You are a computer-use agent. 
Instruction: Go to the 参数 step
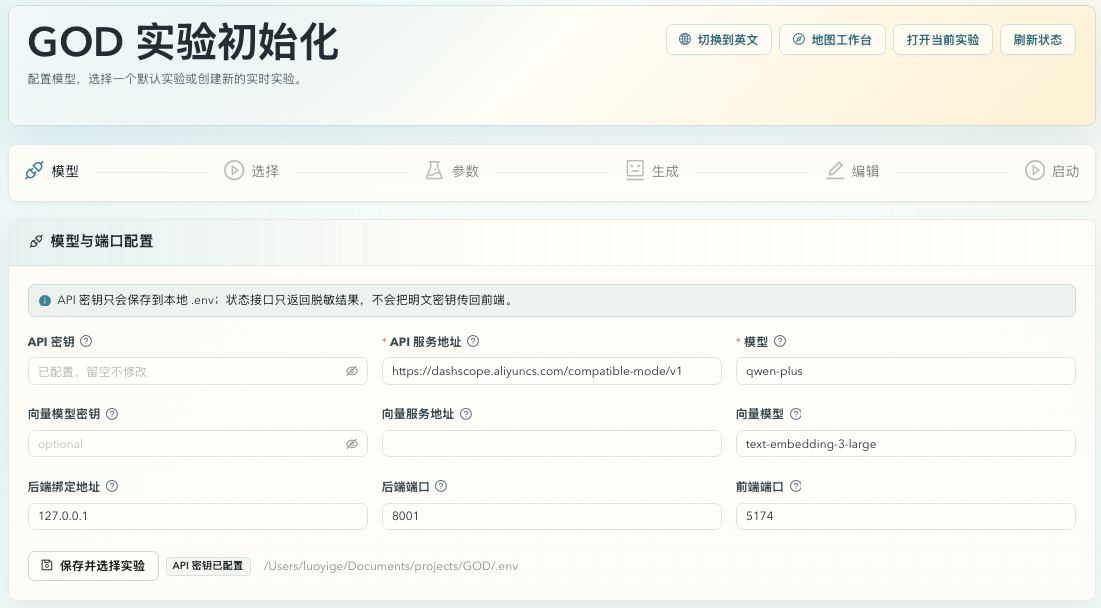coord(452,171)
